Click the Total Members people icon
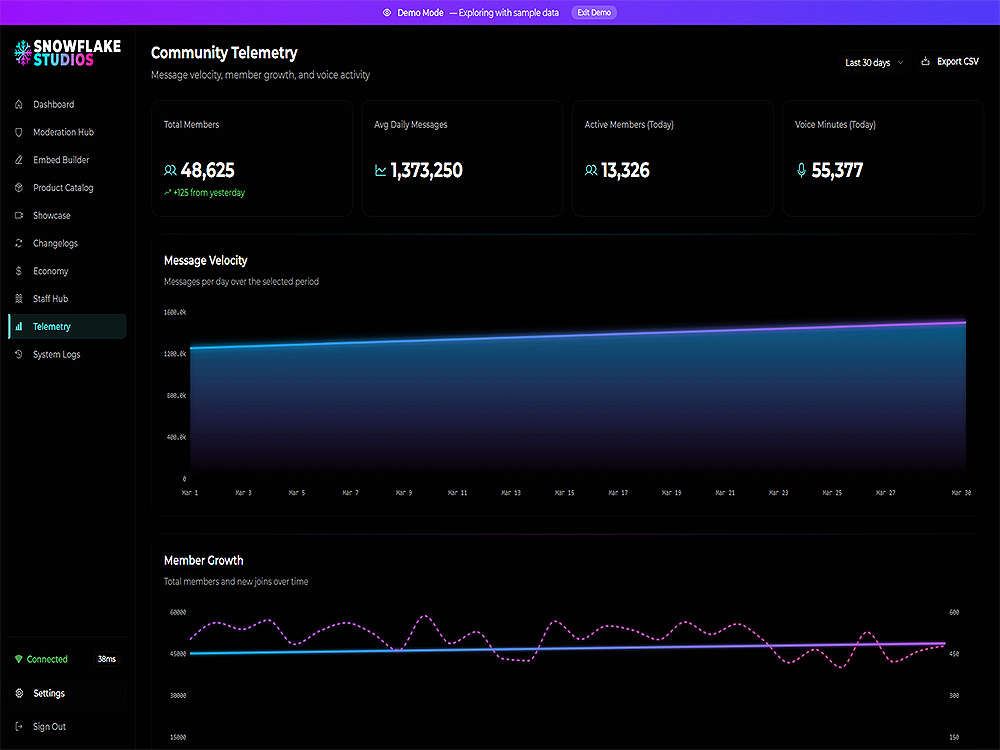 (x=170, y=170)
